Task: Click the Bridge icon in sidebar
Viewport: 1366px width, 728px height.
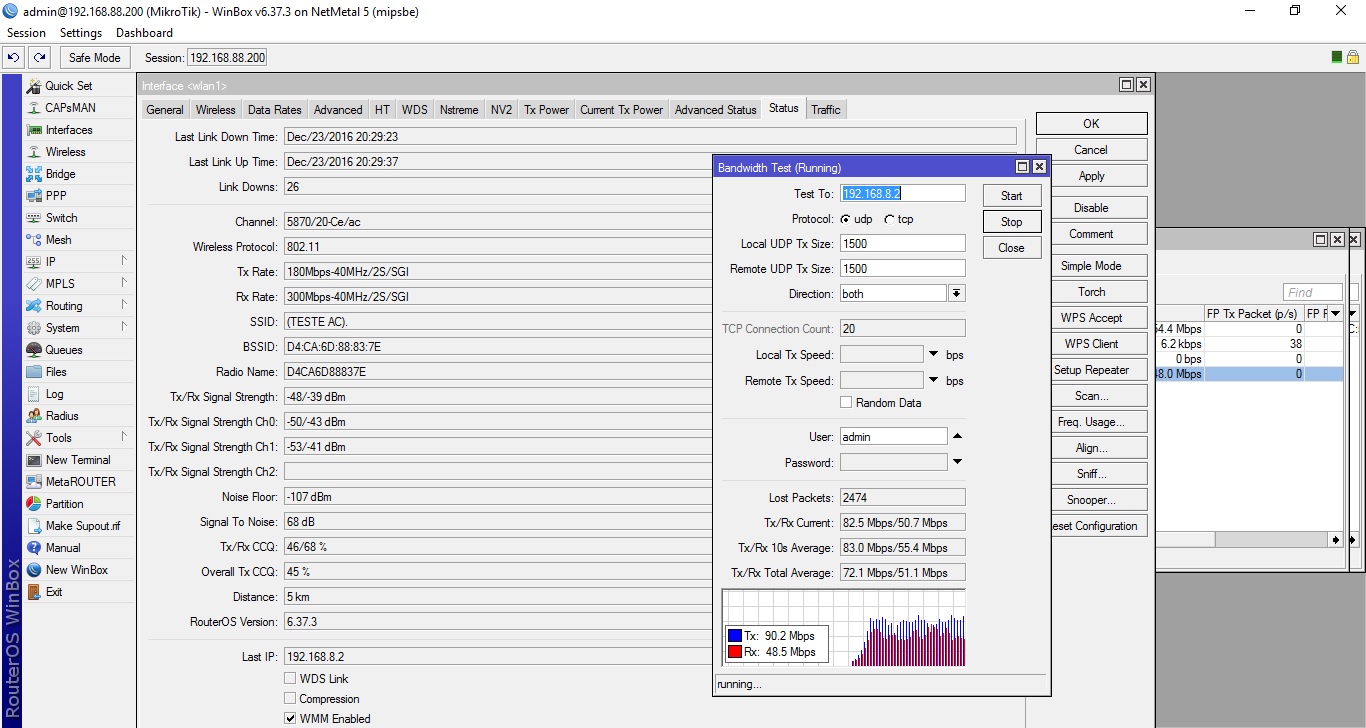Action: point(34,174)
